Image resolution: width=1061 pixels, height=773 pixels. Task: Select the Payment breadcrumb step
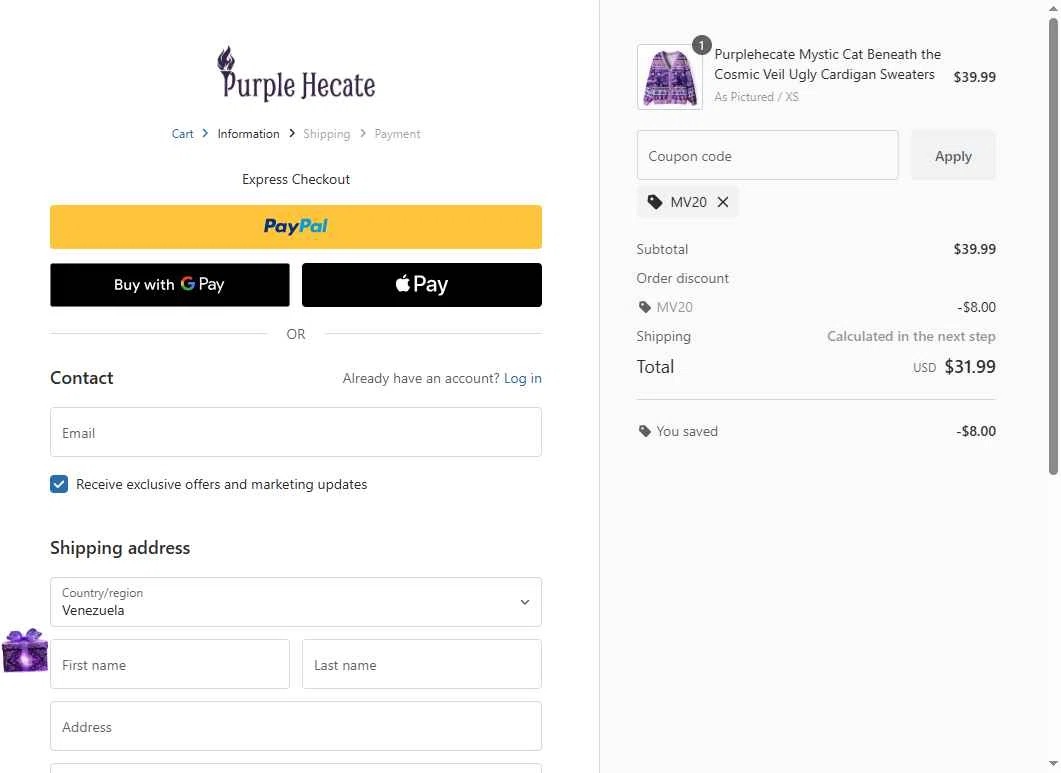(x=397, y=134)
